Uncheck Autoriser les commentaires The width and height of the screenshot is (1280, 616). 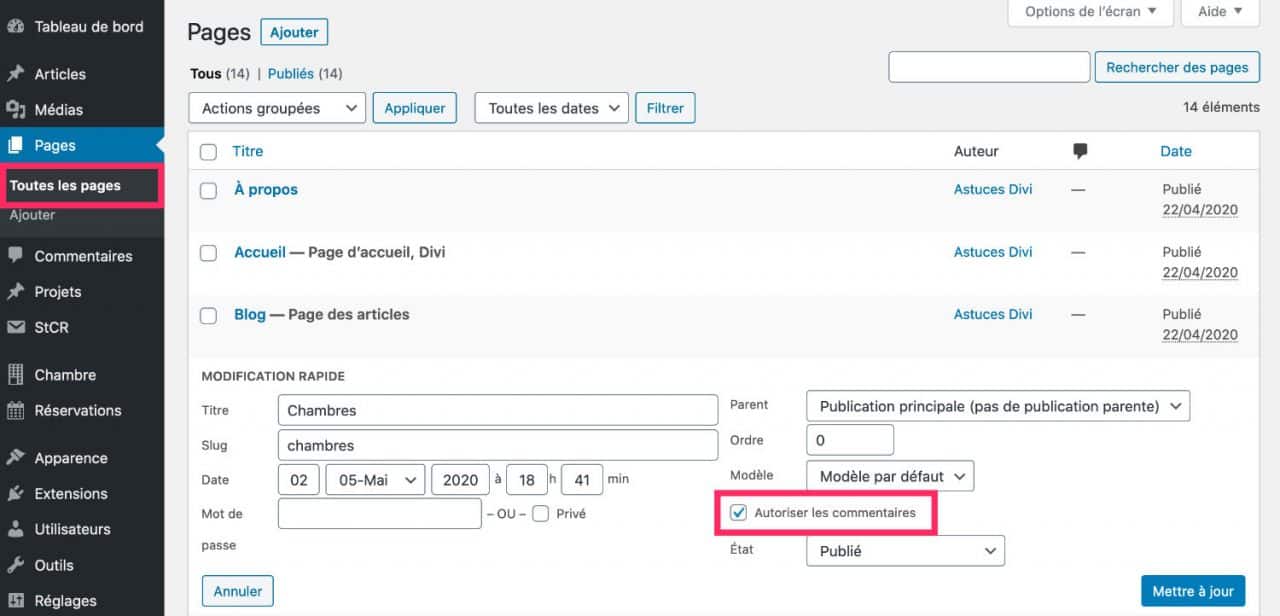click(738, 512)
